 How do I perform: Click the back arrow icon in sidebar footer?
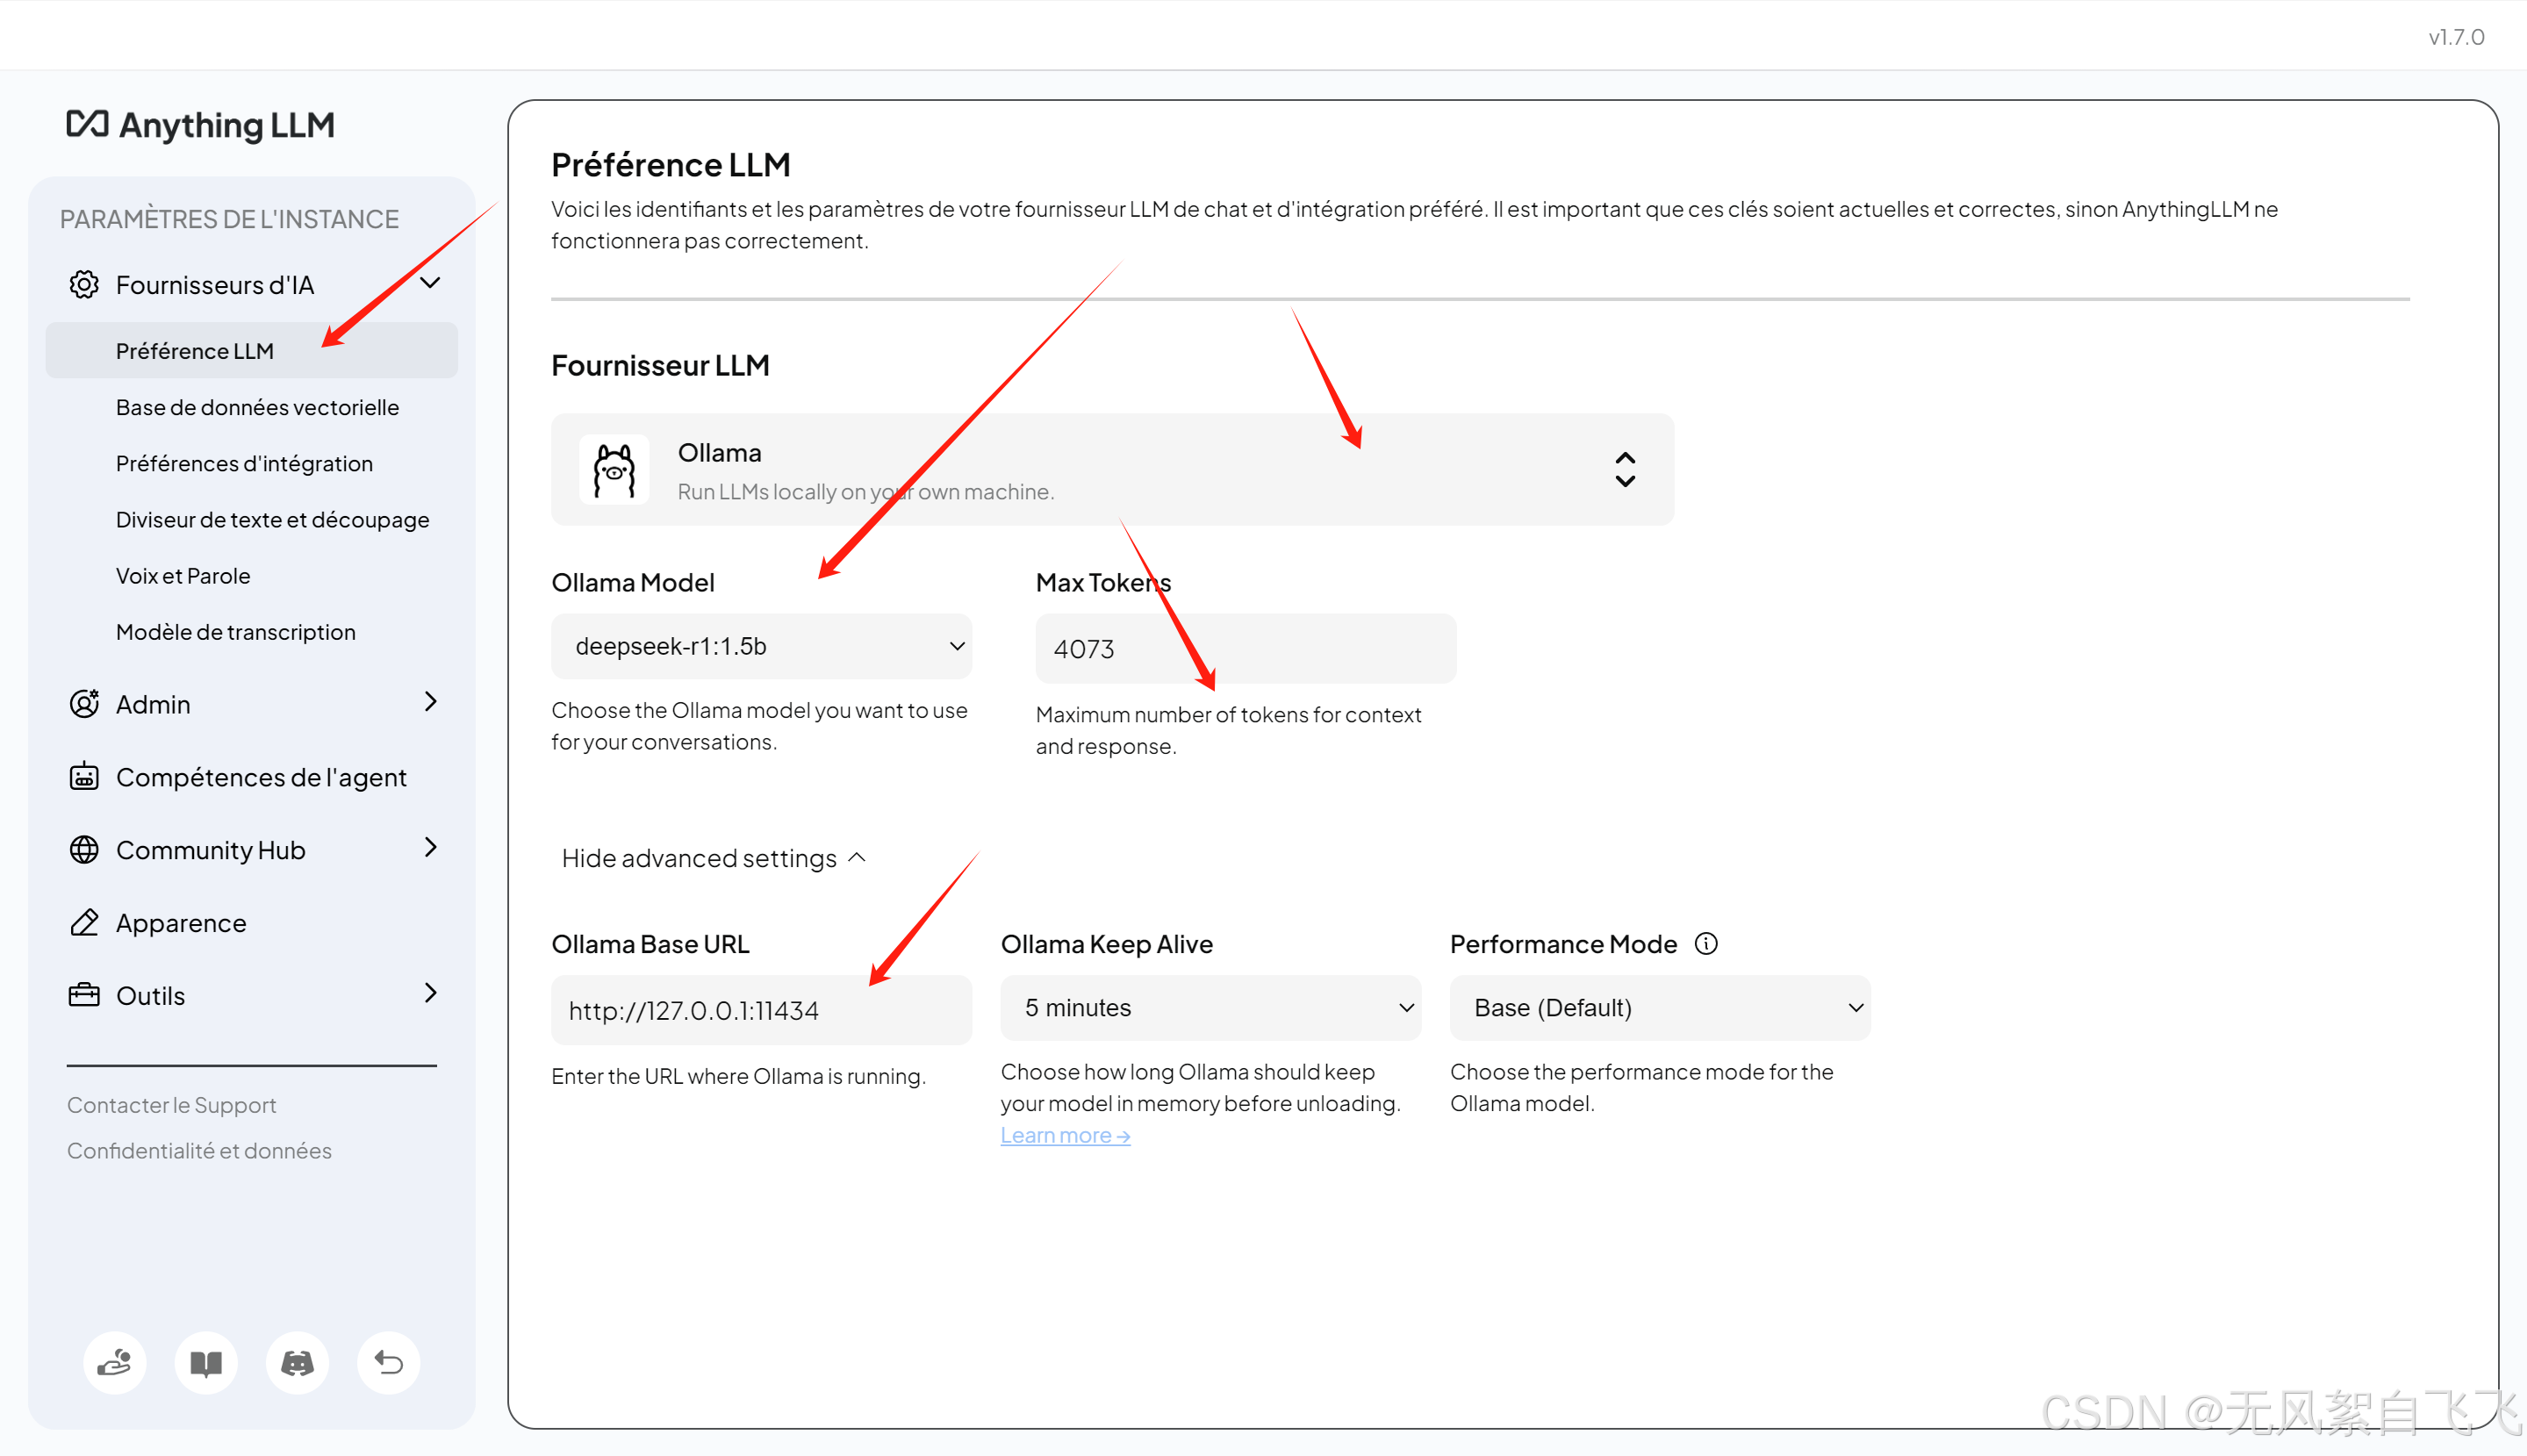[x=388, y=1362]
